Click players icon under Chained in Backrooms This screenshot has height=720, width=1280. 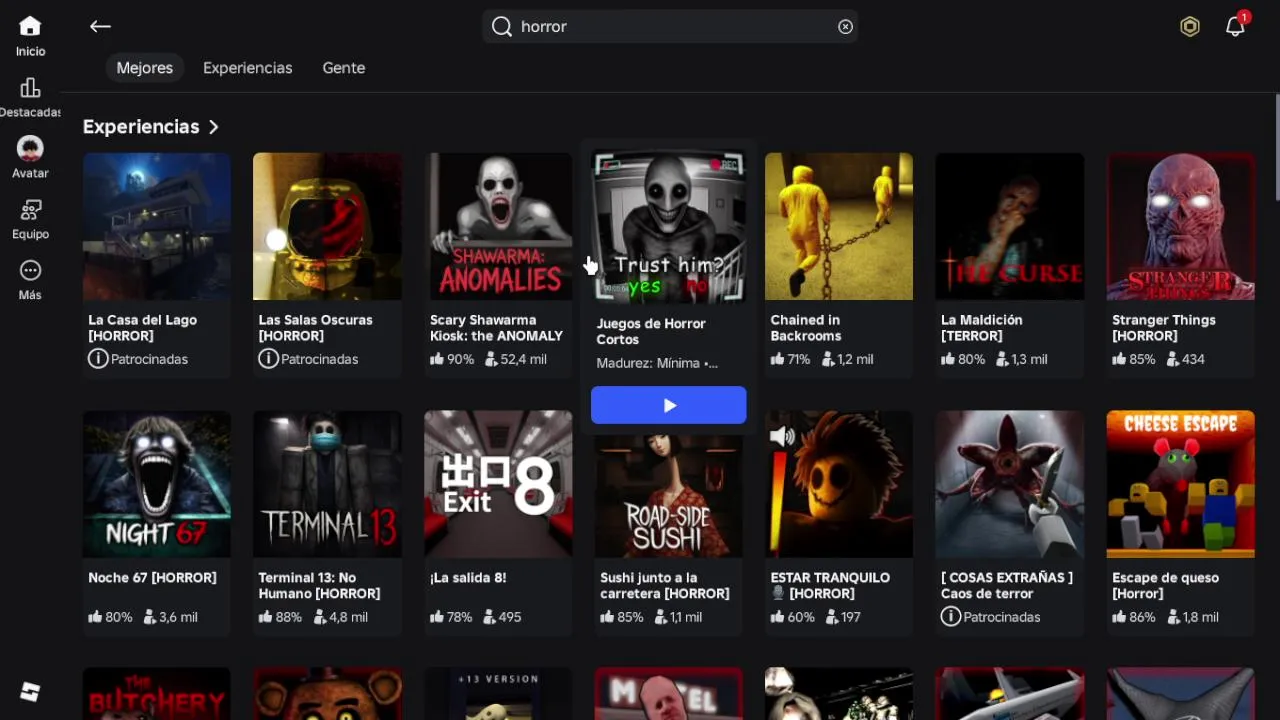pos(827,359)
